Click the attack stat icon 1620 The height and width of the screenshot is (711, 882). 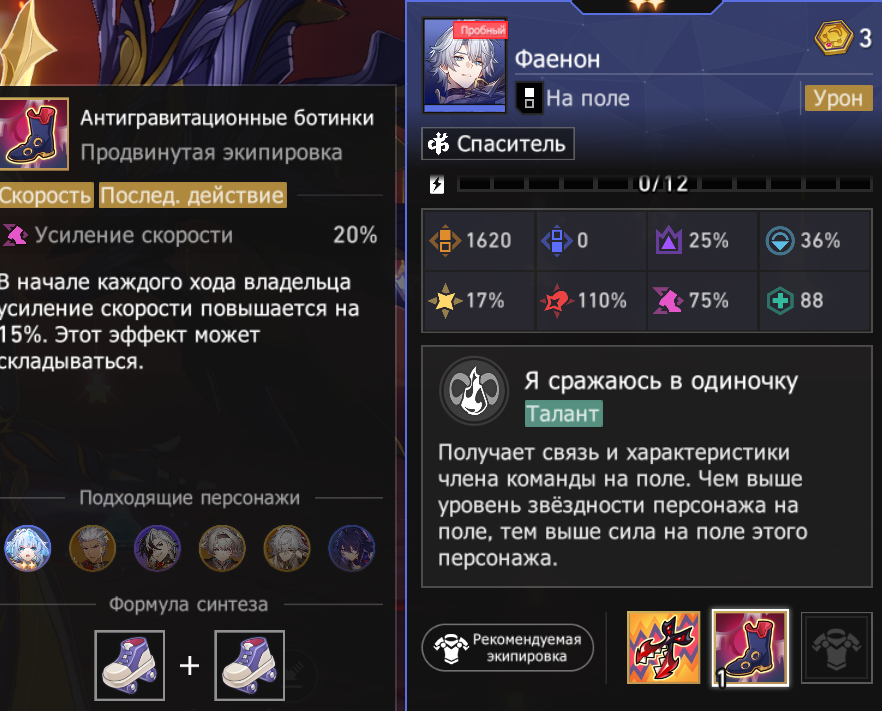click(x=445, y=240)
